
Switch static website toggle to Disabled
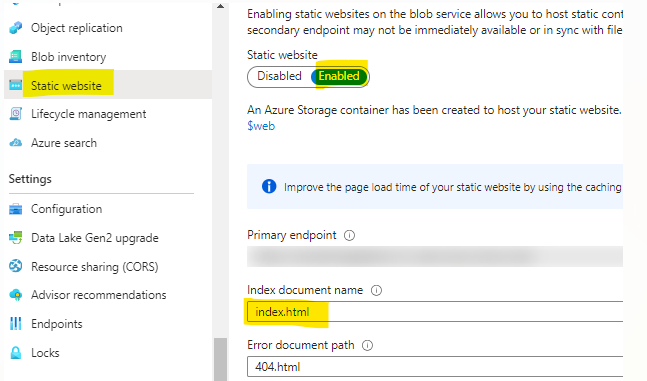[x=279, y=76]
